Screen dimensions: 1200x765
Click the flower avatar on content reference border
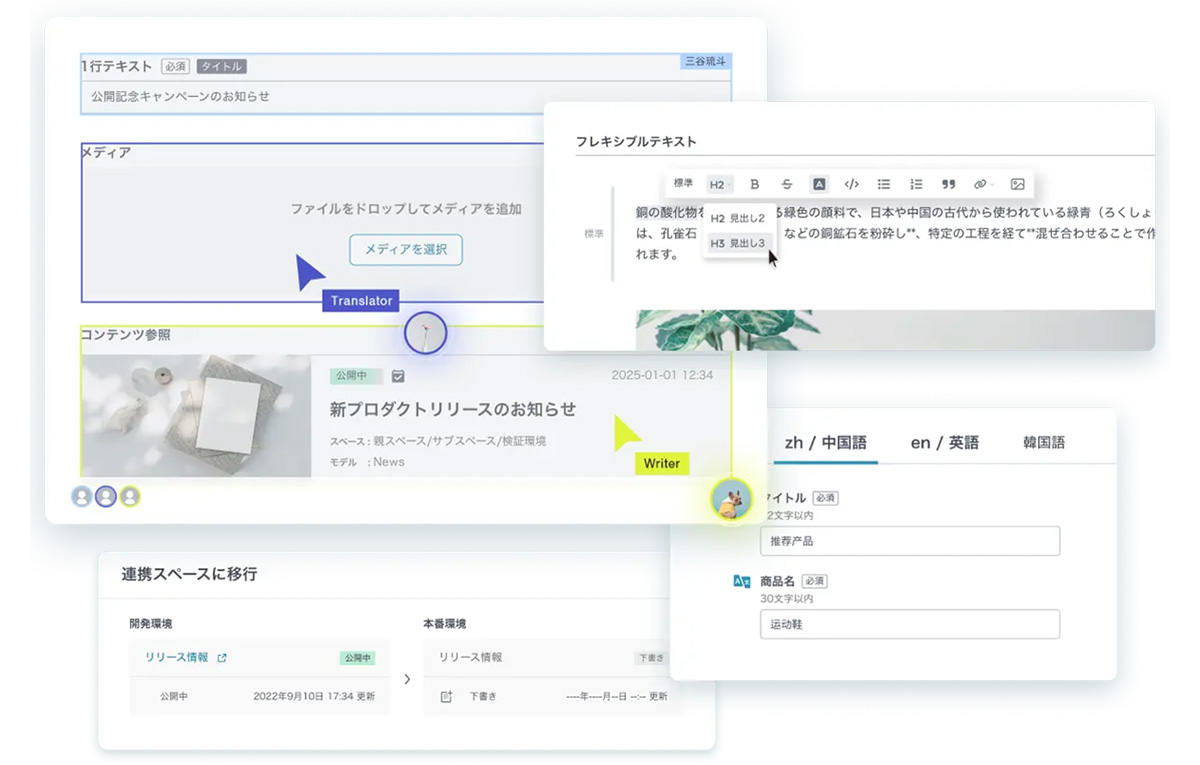(x=425, y=333)
